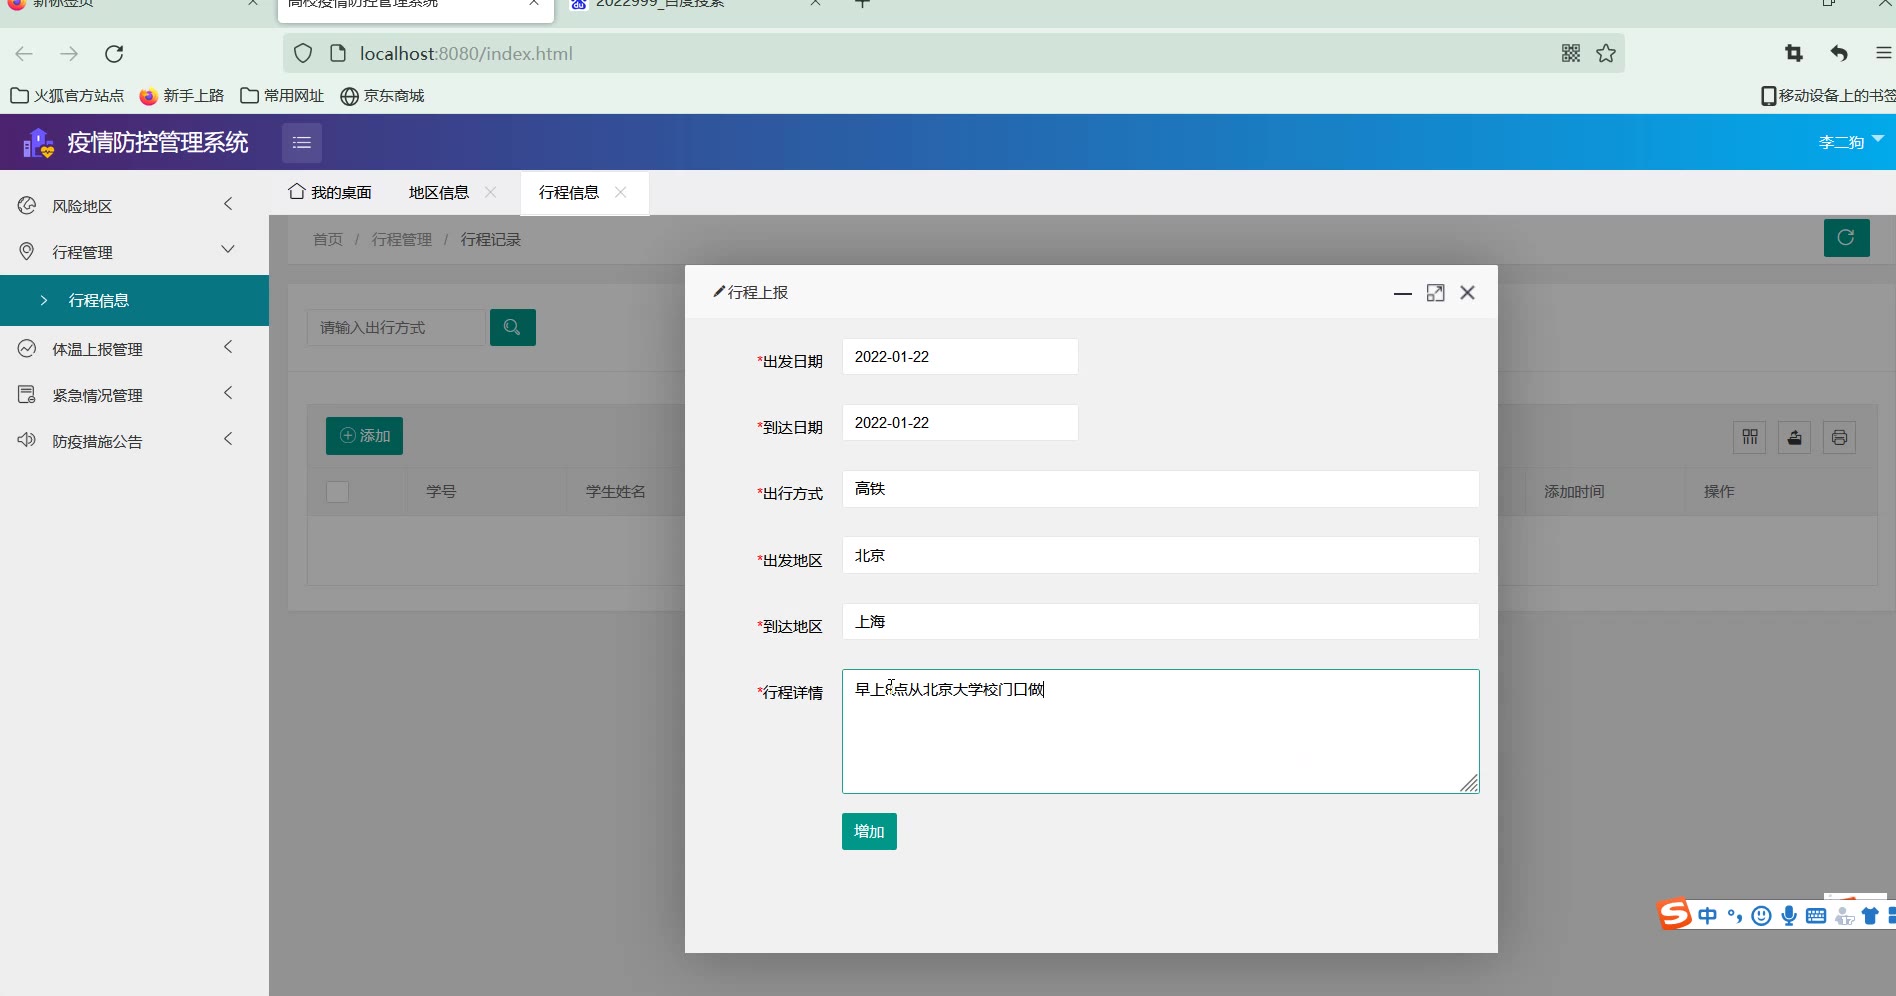Switch to the 我的桌面 tab
The width and height of the screenshot is (1896, 996).
point(330,192)
